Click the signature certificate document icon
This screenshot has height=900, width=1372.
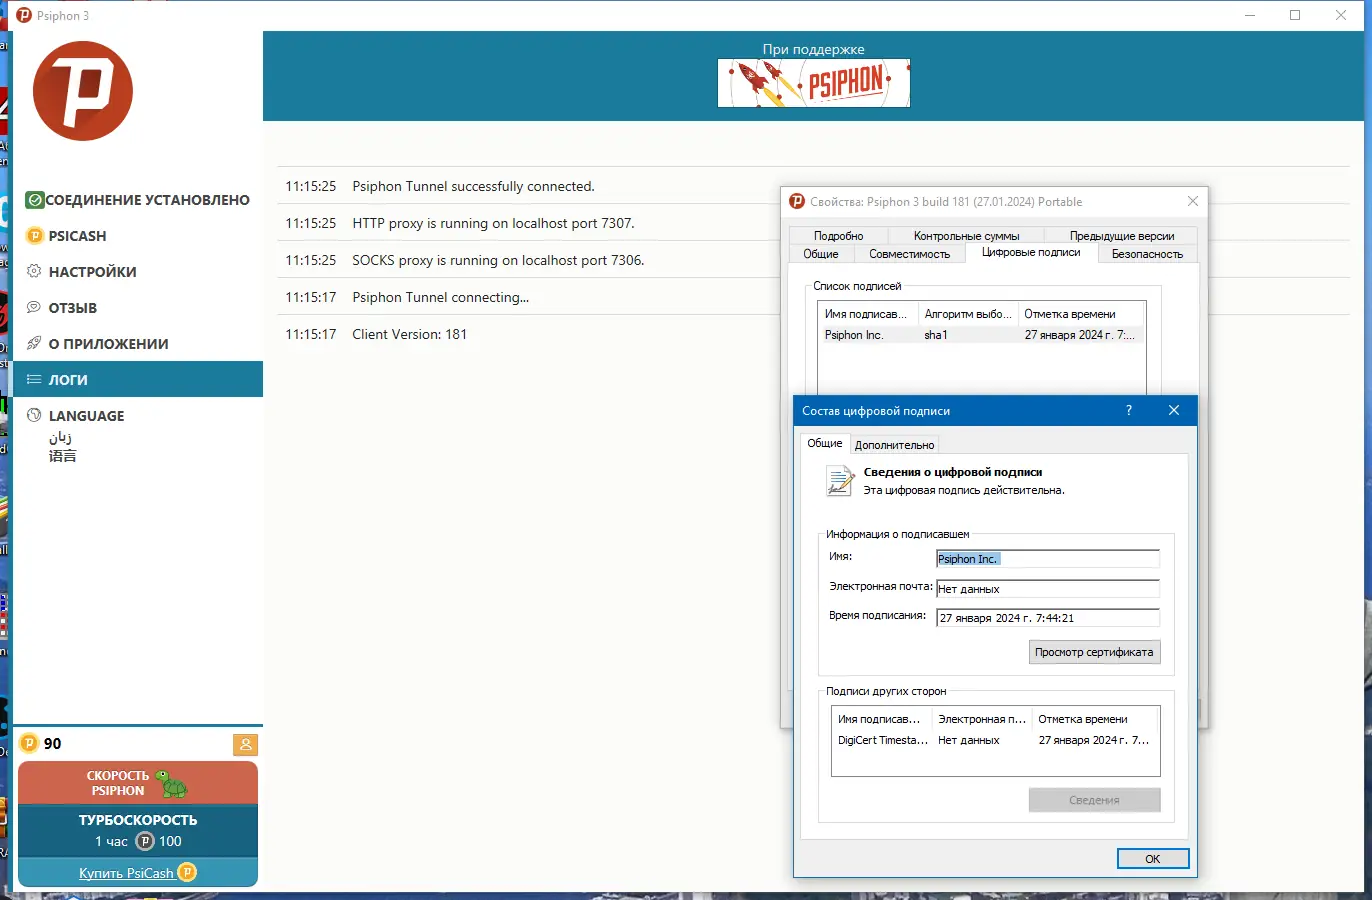click(839, 481)
